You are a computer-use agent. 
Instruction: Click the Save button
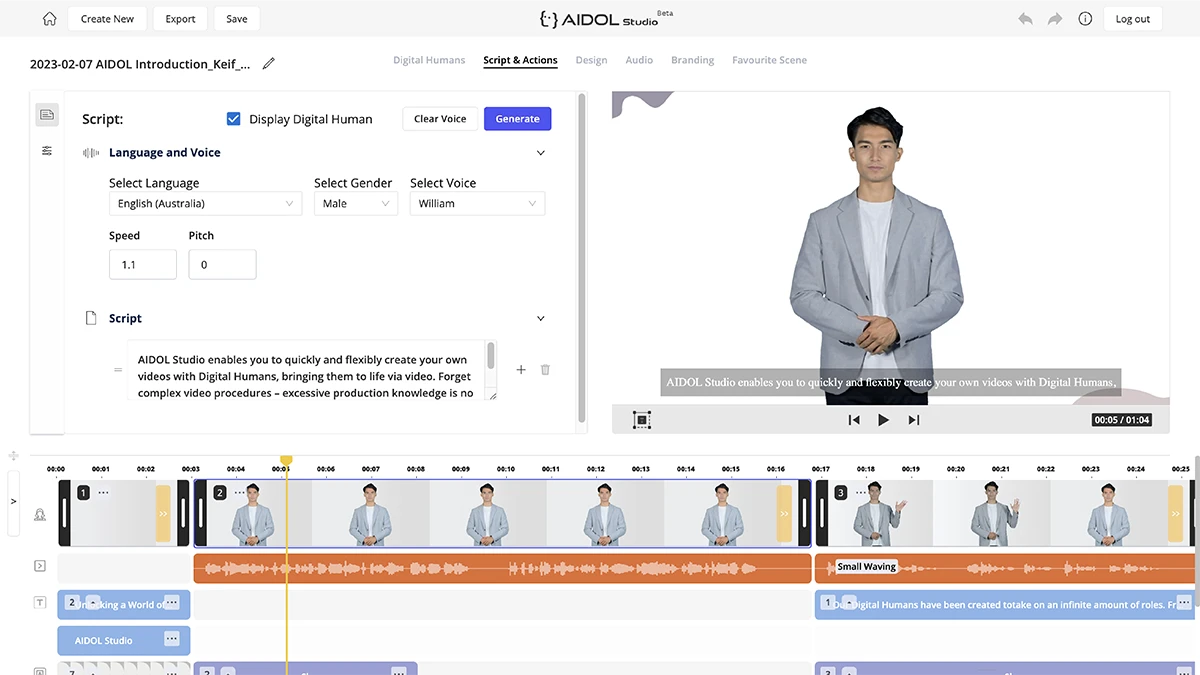click(237, 19)
